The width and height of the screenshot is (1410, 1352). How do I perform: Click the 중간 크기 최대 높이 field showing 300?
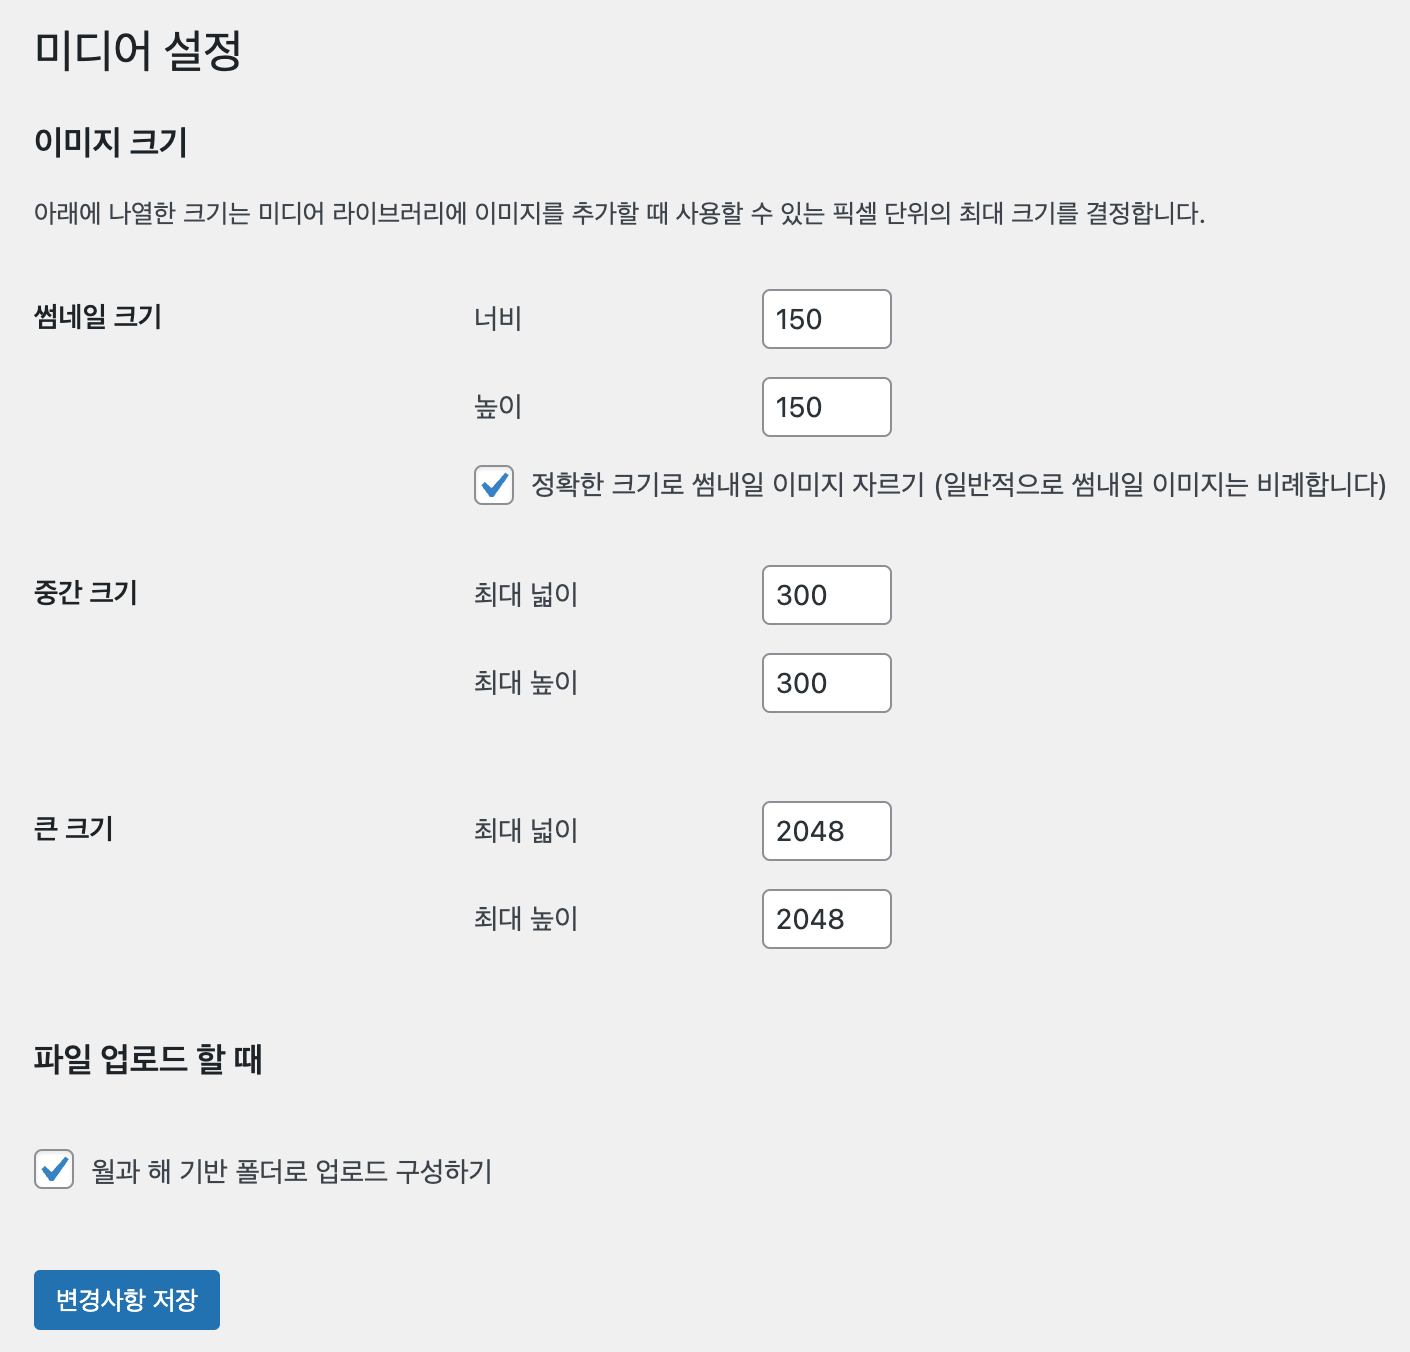pos(827,683)
